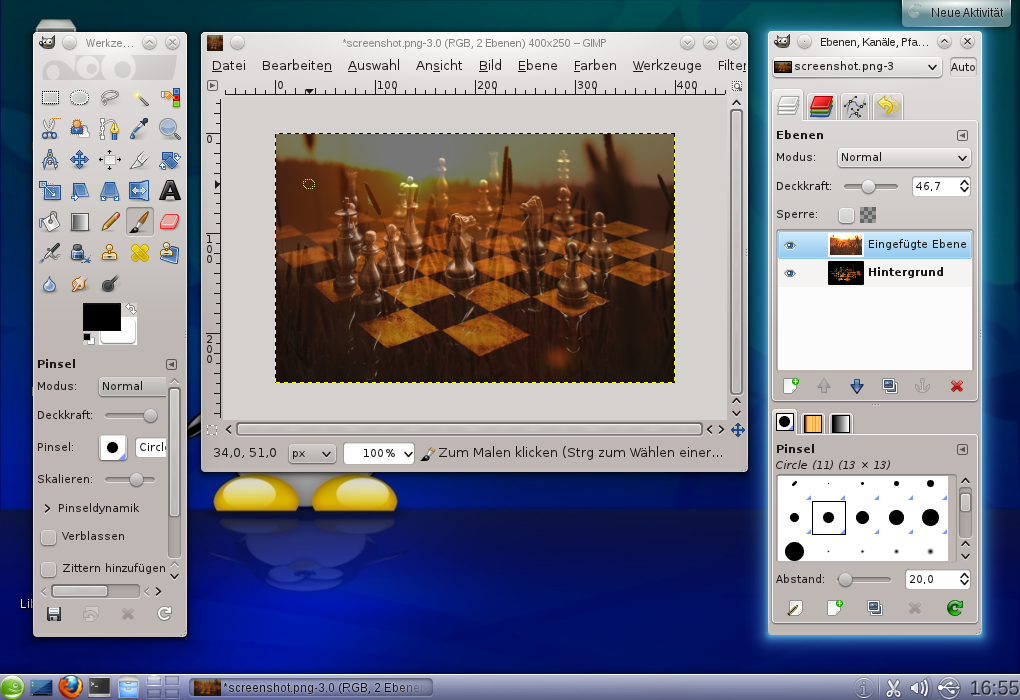Enable the Verblassen checkbox
Viewport: 1020px width, 700px height.
48,537
